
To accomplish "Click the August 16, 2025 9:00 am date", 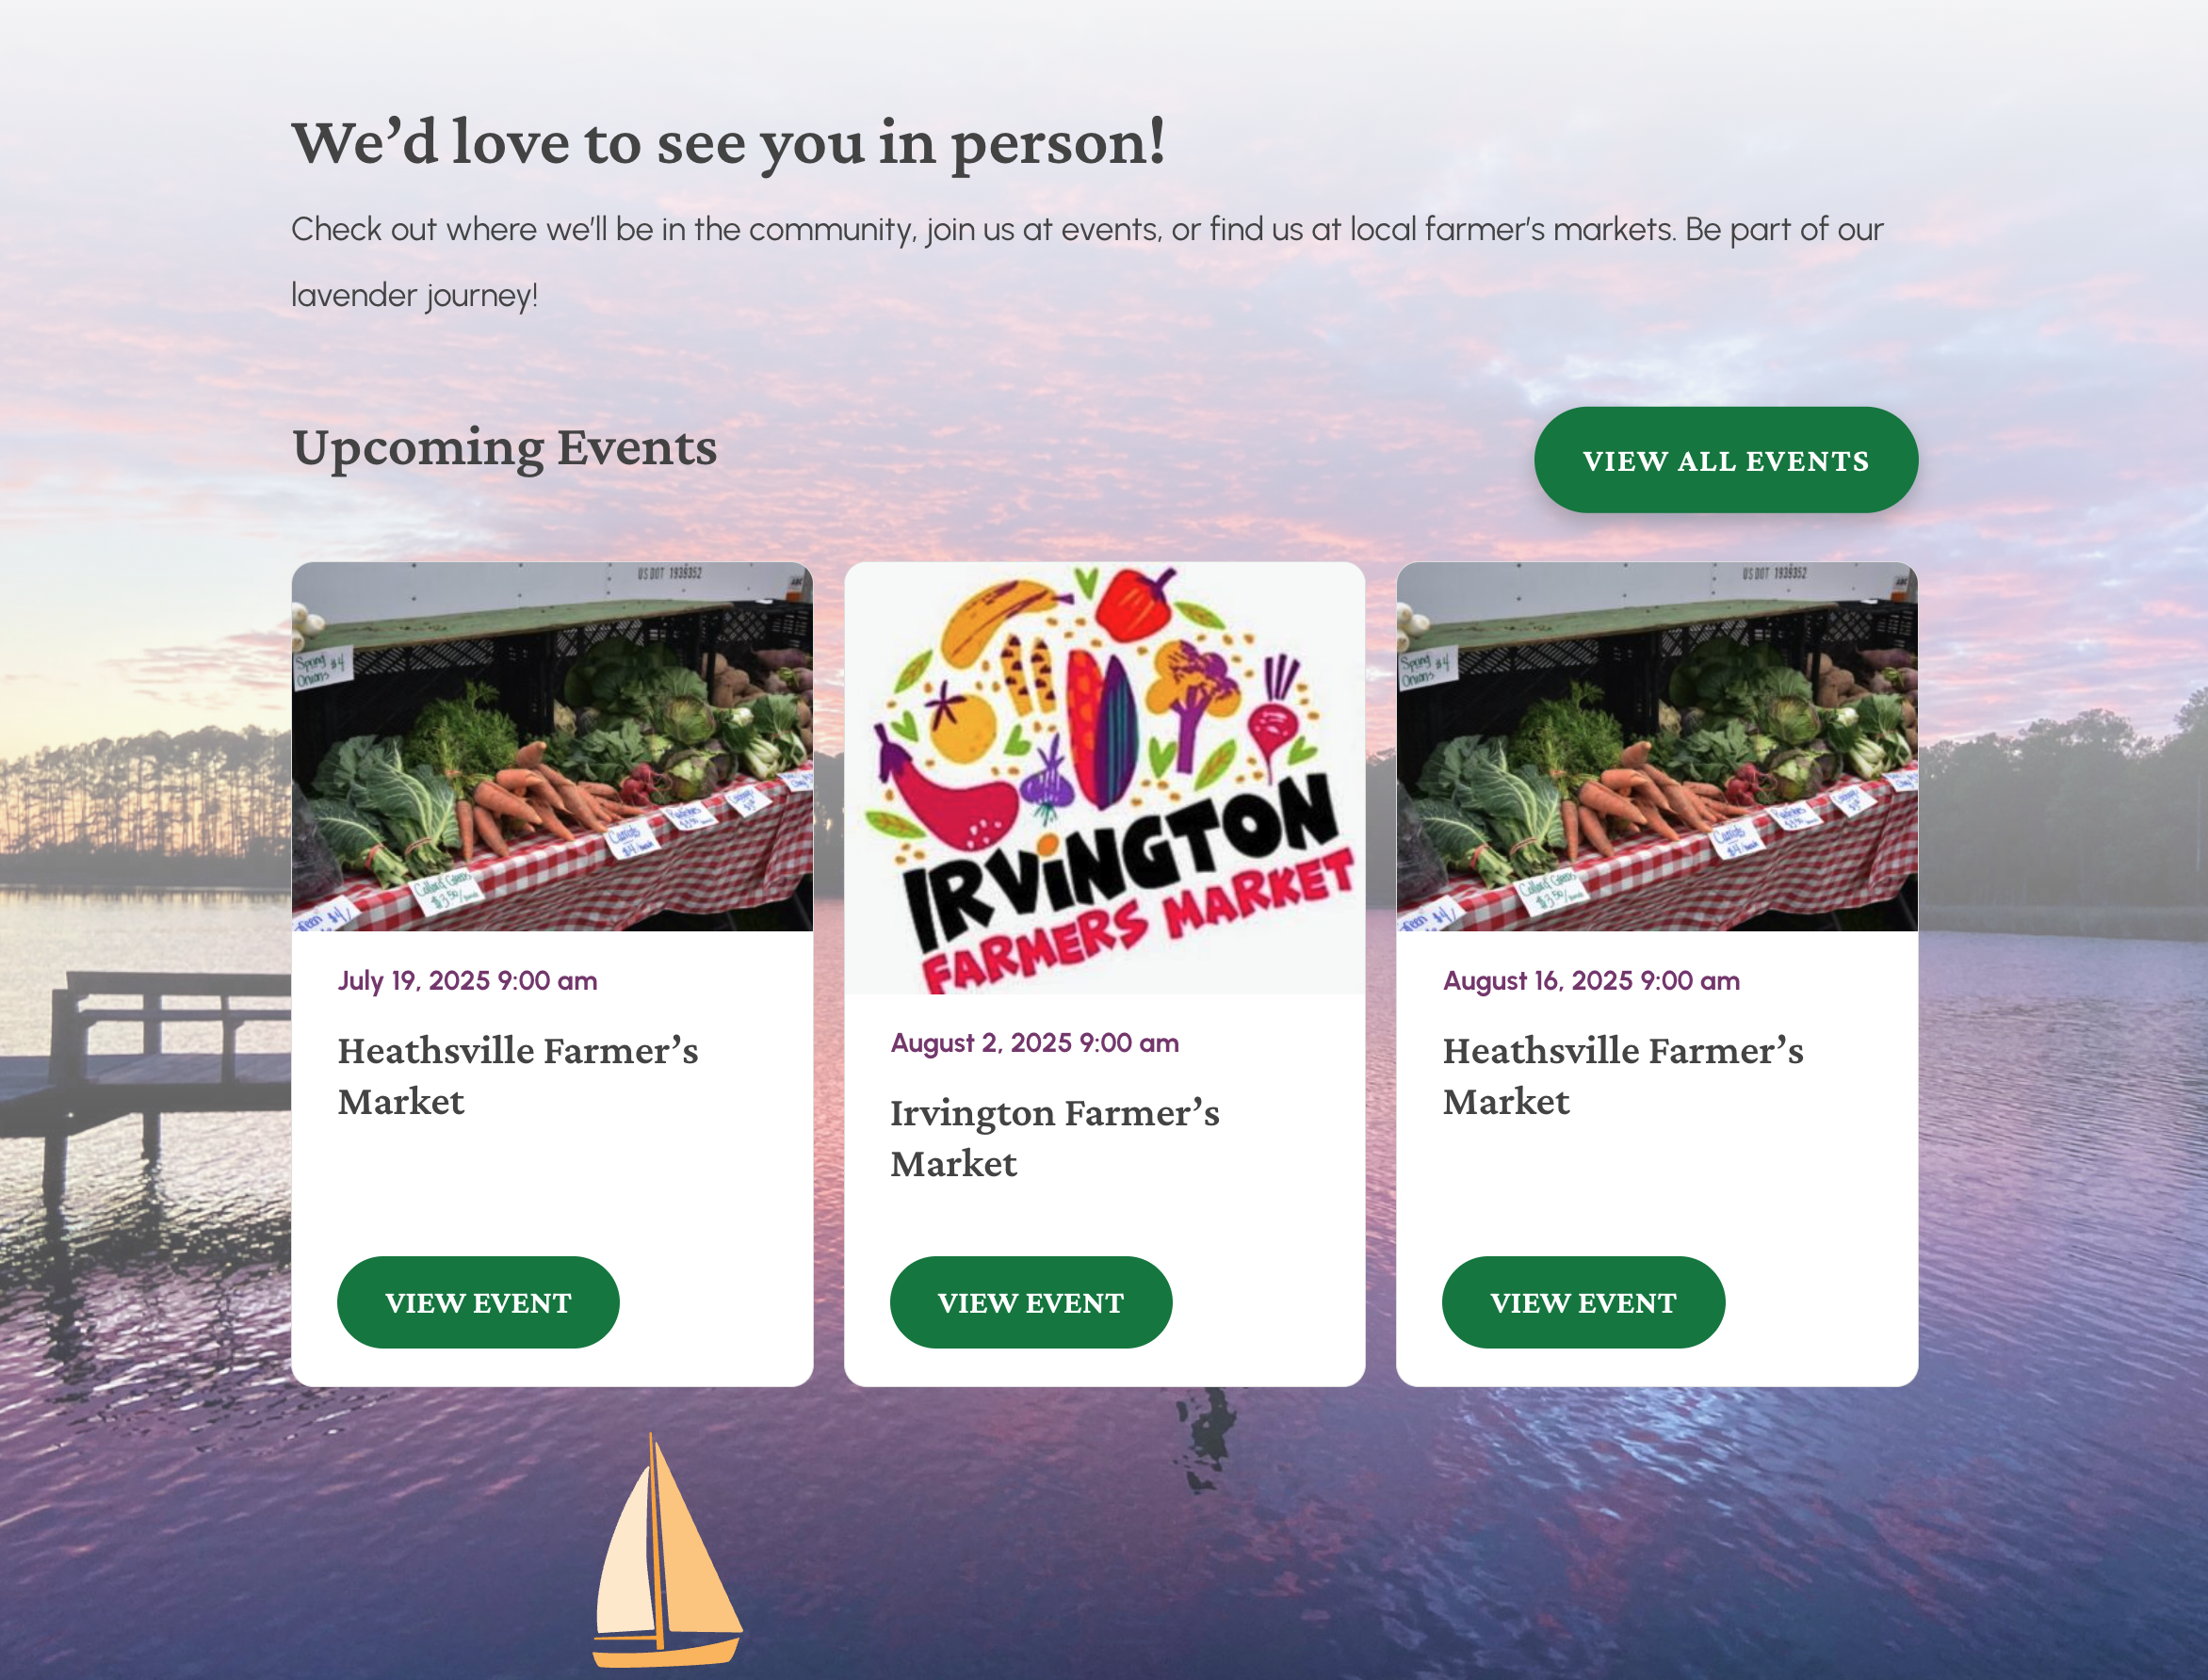I will [1591, 980].
